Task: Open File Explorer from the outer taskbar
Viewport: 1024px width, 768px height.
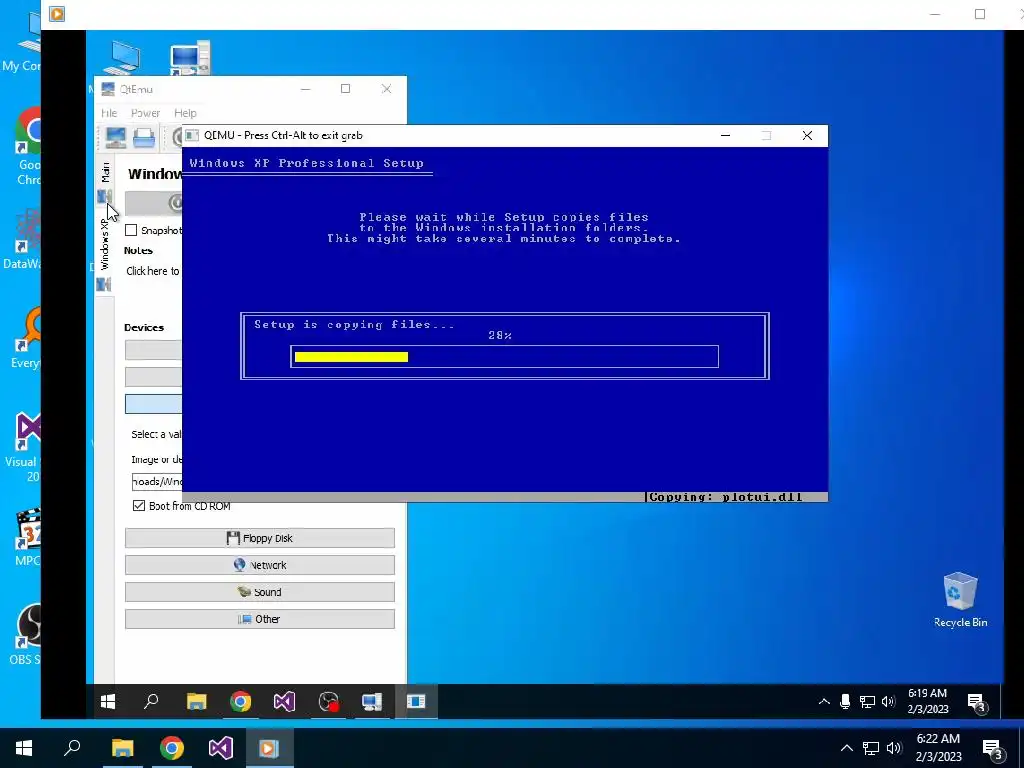Action: [122, 748]
